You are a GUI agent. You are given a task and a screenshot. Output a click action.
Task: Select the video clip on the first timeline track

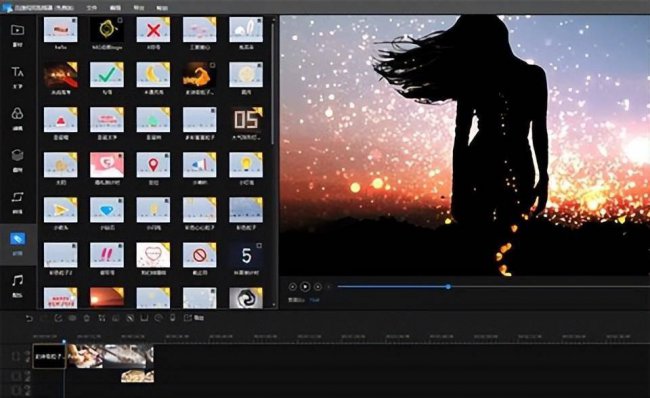pos(110,356)
